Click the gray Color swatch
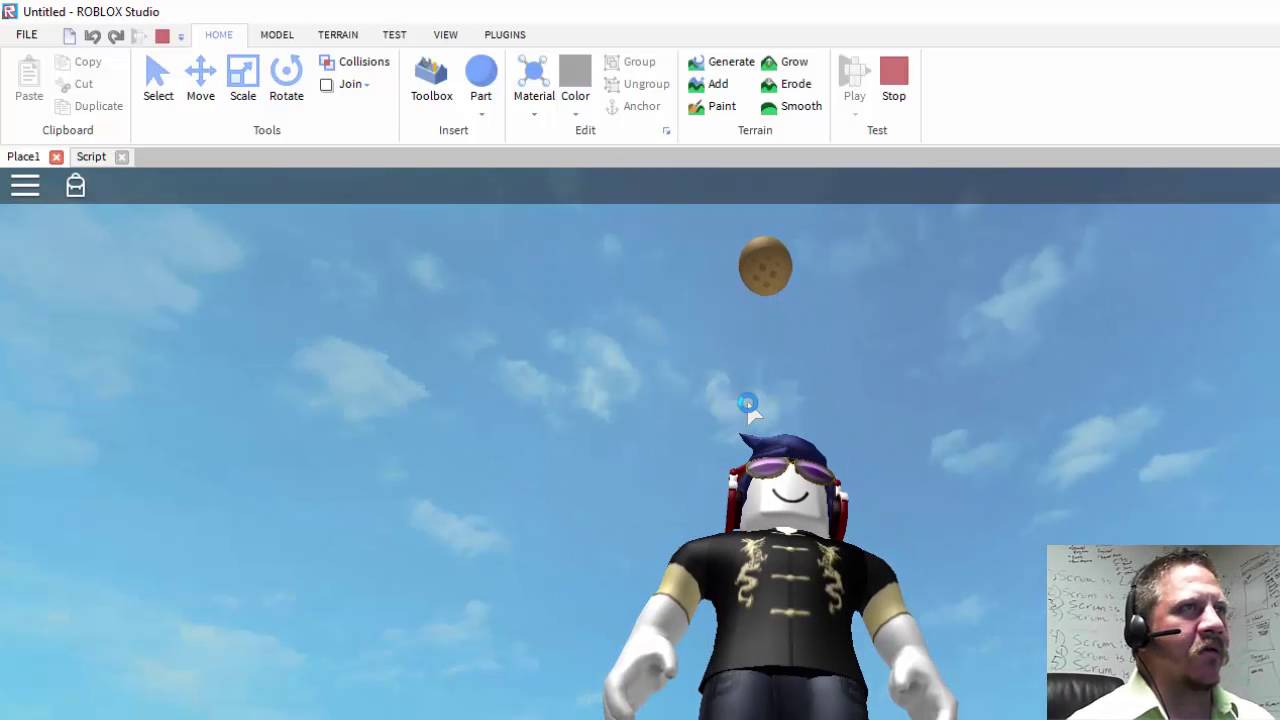The width and height of the screenshot is (1280, 720). 575,71
